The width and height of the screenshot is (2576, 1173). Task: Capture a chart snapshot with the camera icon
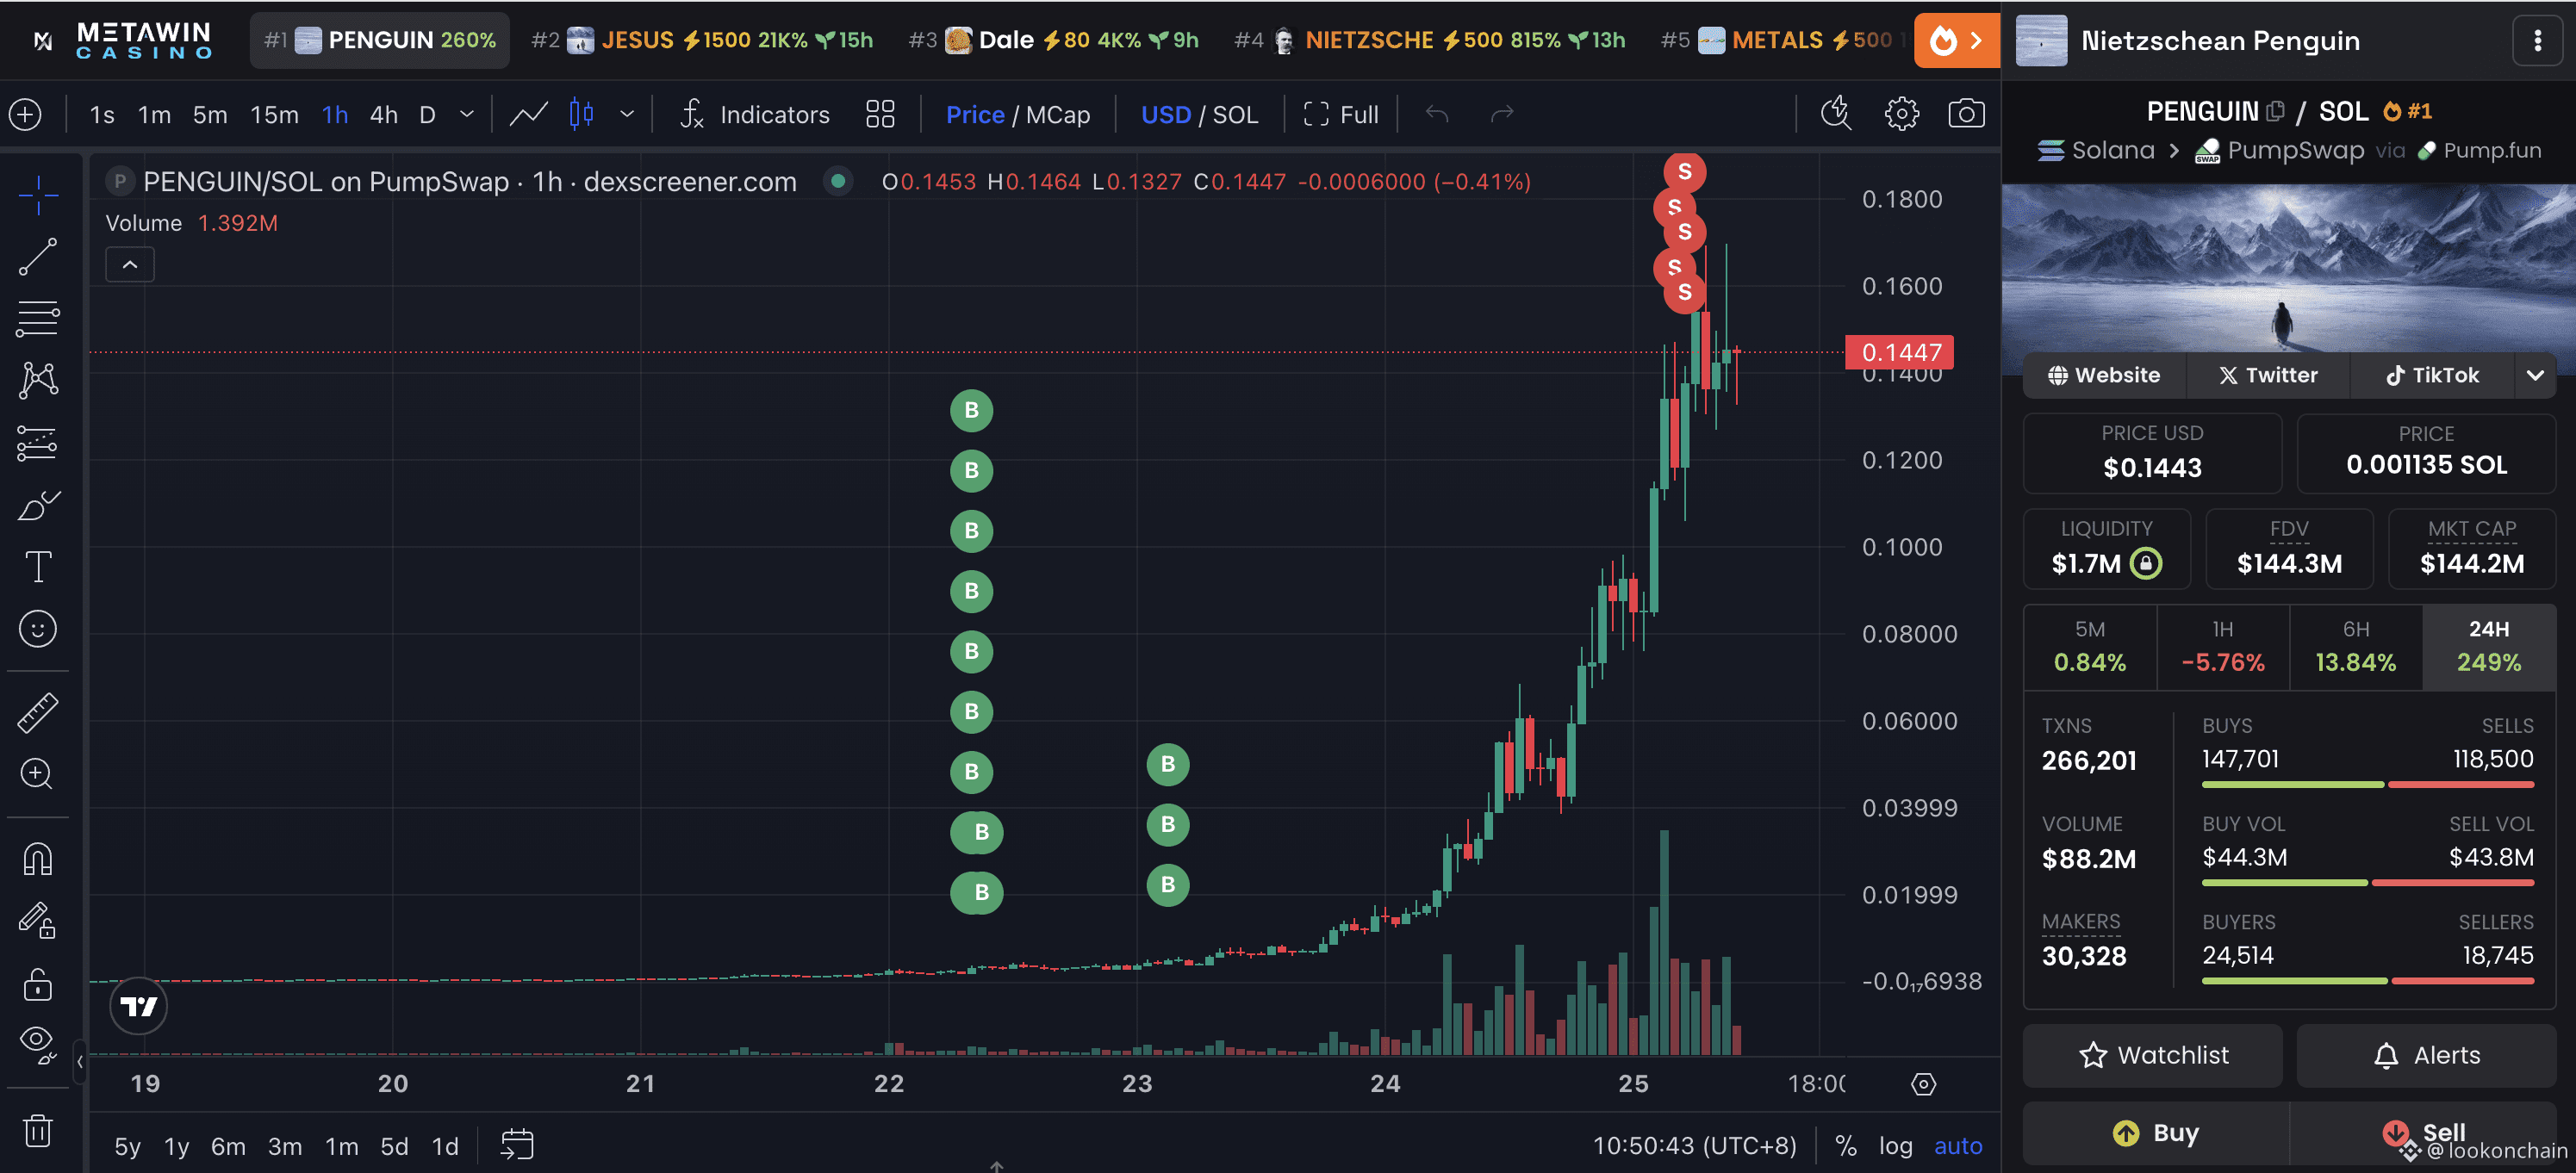pyautogui.click(x=1966, y=114)
